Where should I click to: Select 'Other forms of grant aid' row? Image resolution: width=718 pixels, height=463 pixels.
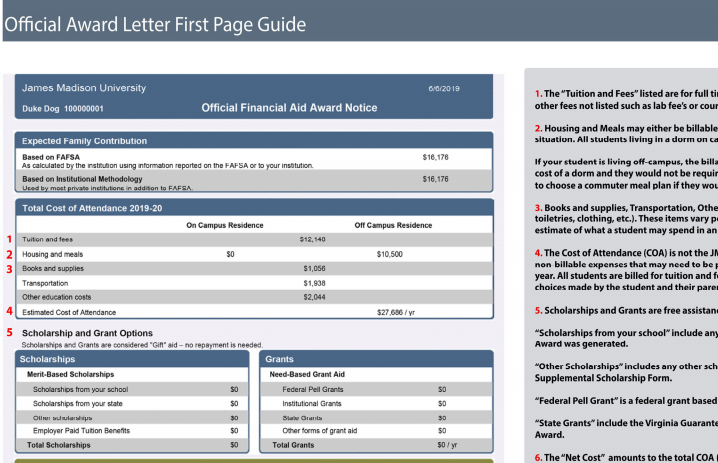[376, 430]
